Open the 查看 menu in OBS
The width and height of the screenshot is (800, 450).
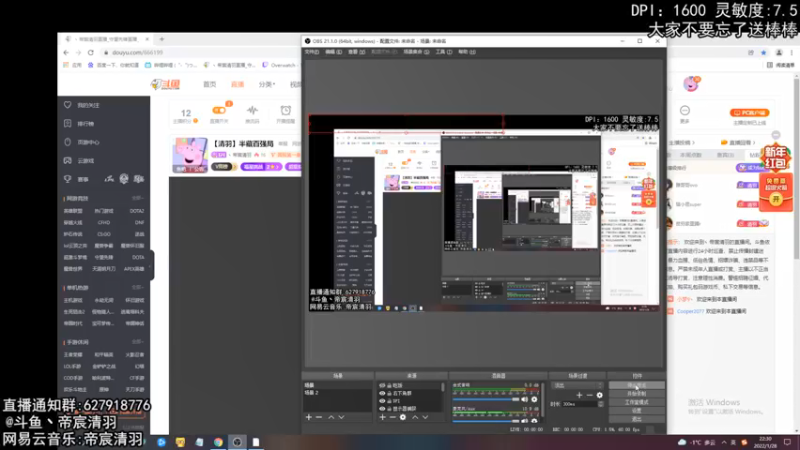(357, 52)
